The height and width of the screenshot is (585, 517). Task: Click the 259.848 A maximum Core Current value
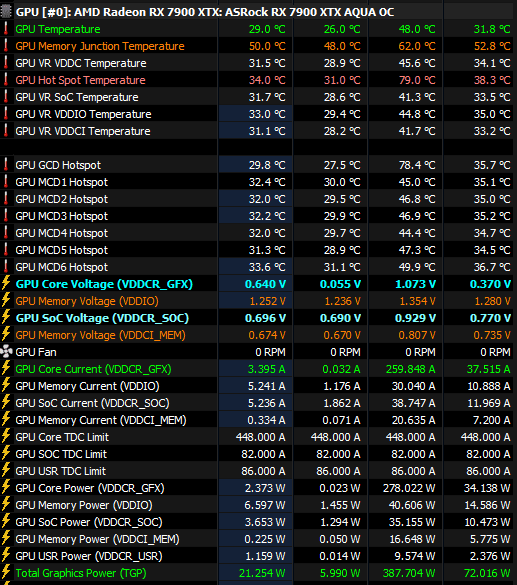(x=410, y=369)
